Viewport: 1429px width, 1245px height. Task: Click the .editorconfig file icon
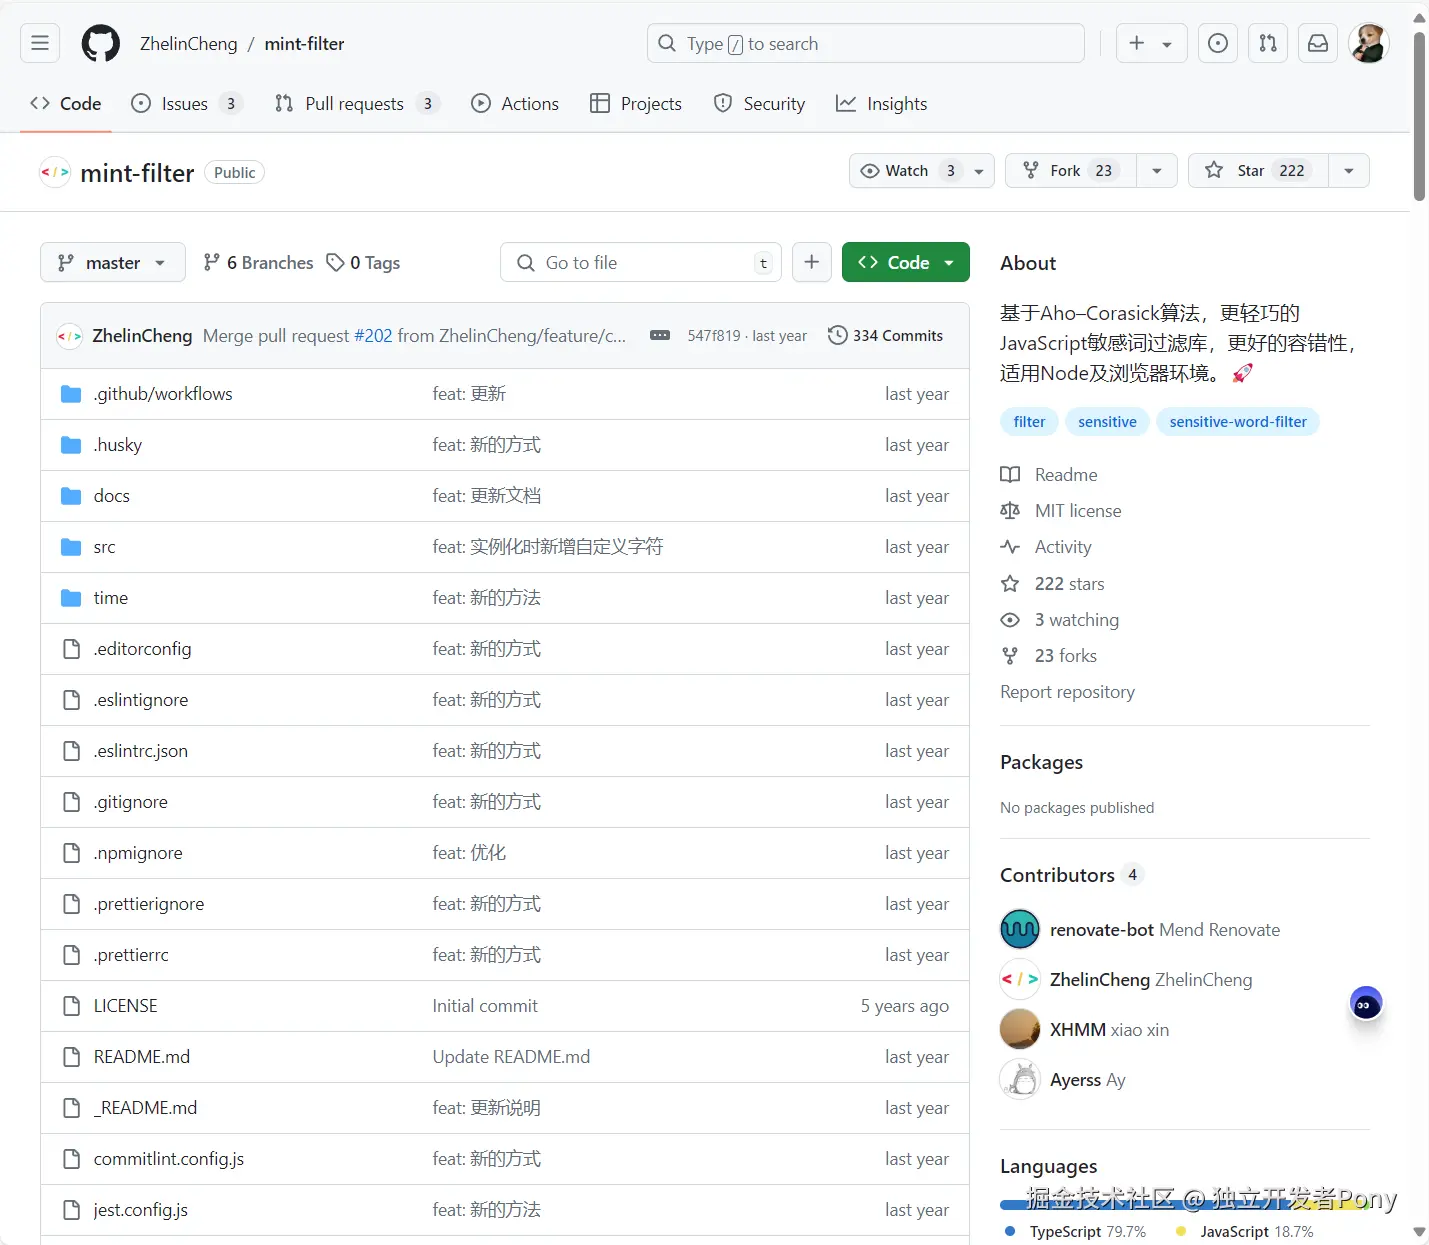pos(71,649)
